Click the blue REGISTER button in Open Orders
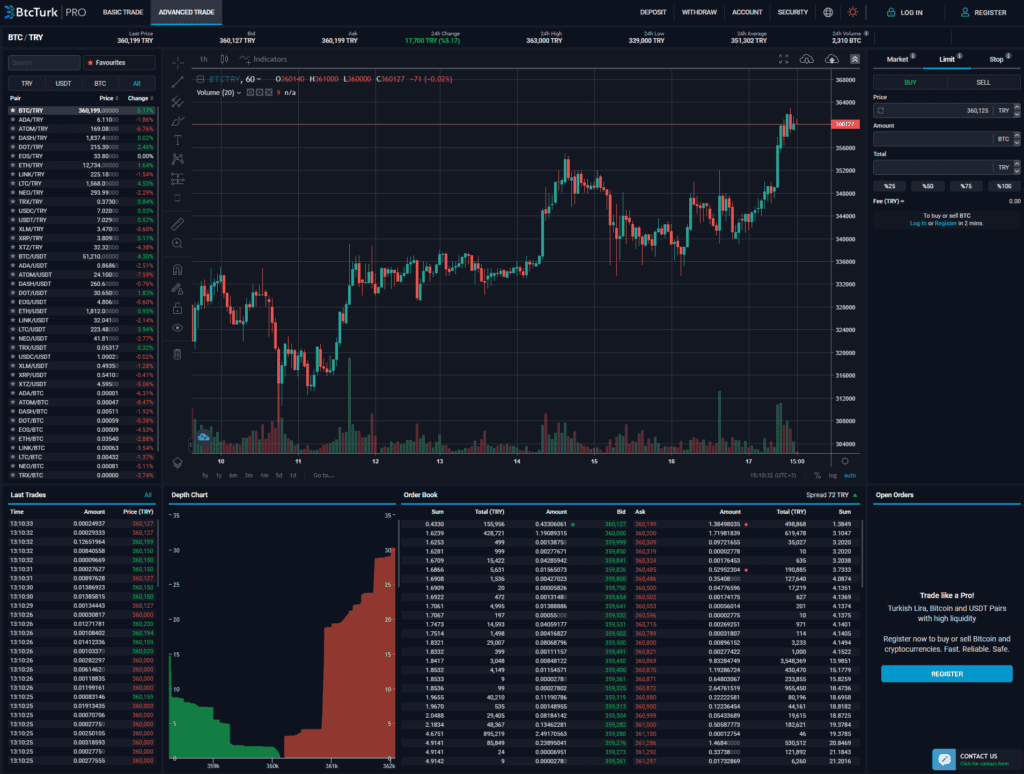This screenshot has height=774, width=1024. pos(947,674)
